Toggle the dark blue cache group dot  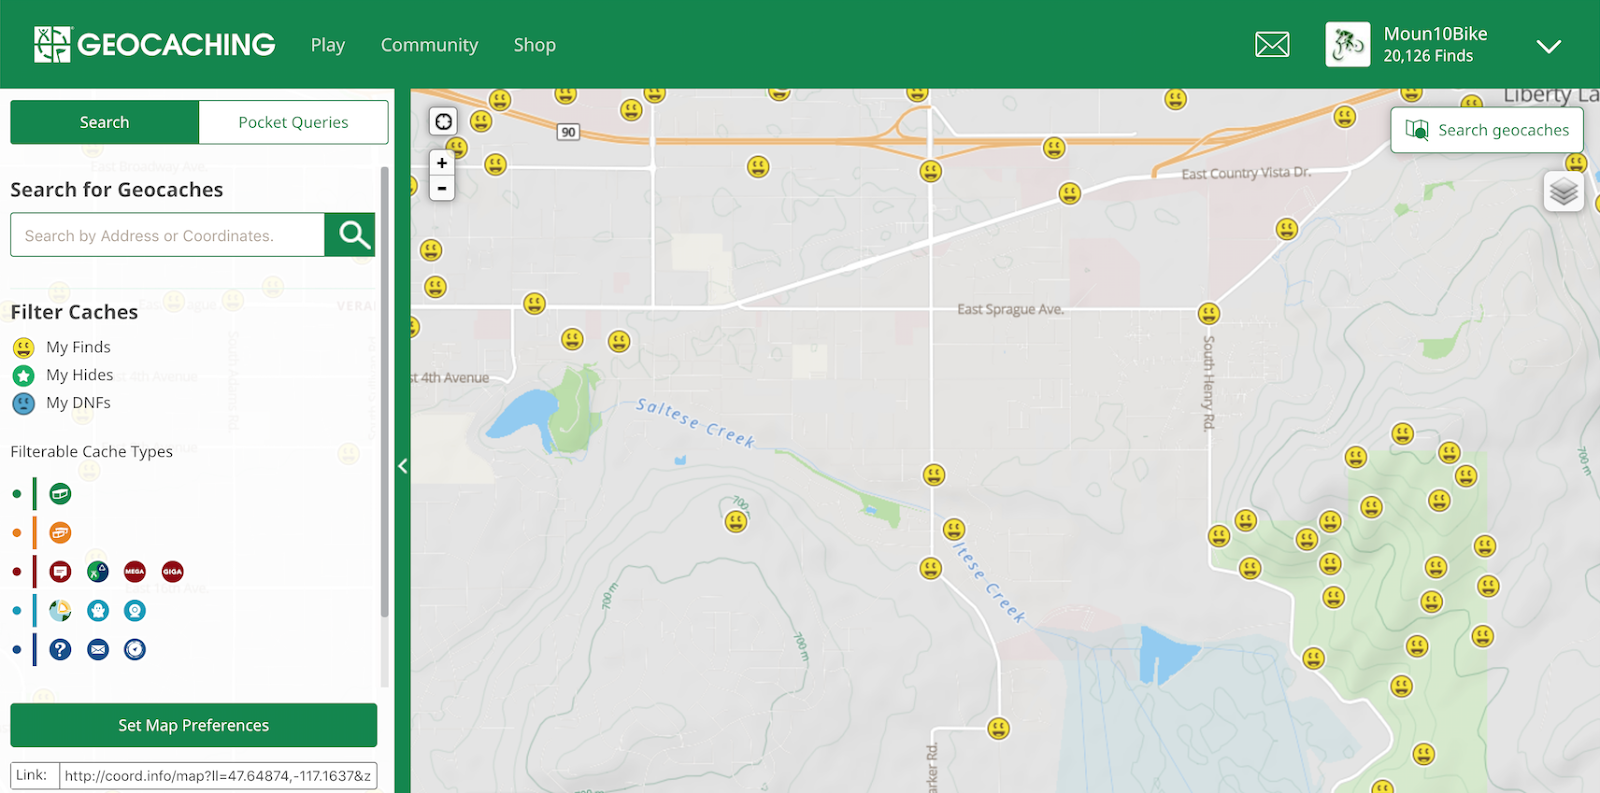[17, 649]
